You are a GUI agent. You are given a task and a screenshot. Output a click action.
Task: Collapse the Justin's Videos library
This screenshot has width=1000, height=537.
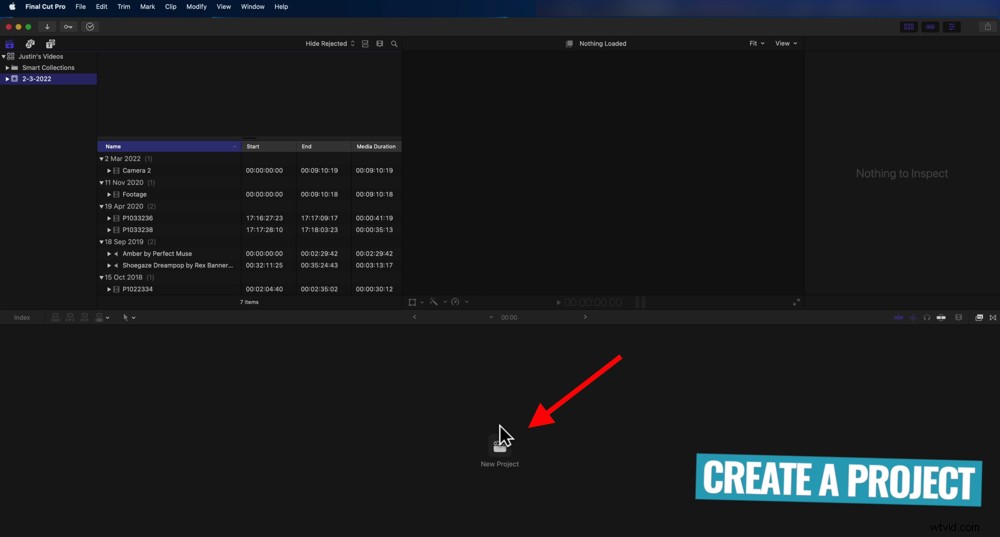[x=3, y=57]
